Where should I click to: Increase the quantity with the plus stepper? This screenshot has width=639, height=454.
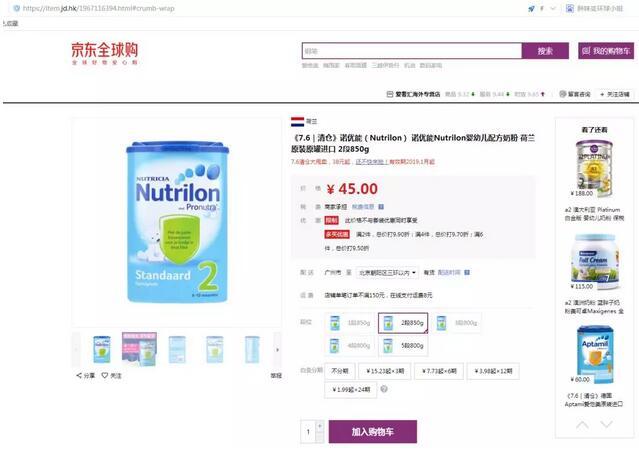click(320, 426)
